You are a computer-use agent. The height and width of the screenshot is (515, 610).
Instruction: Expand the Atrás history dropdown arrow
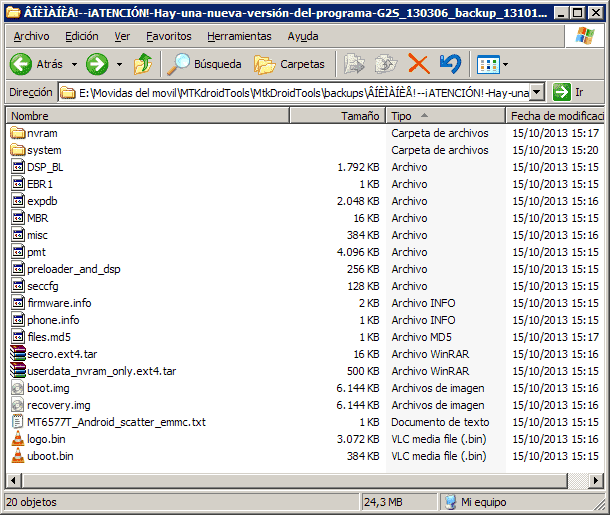click(x=74, y=65)
